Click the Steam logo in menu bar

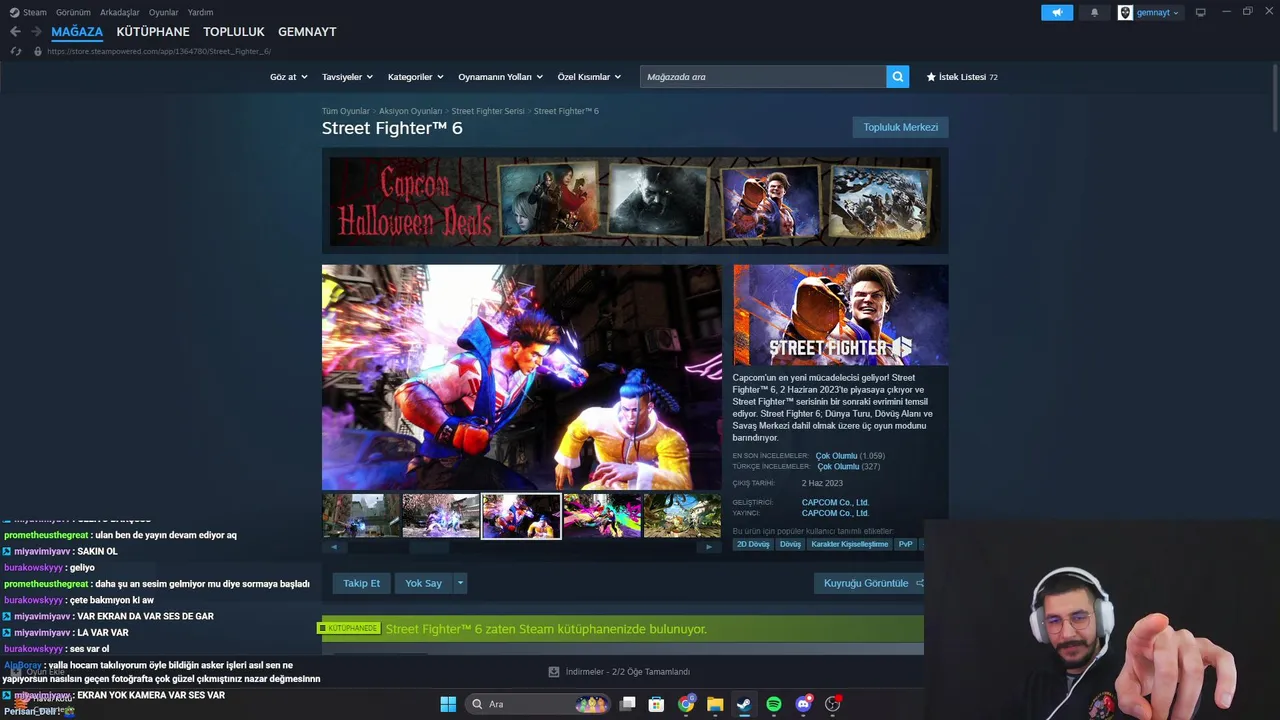14,13
